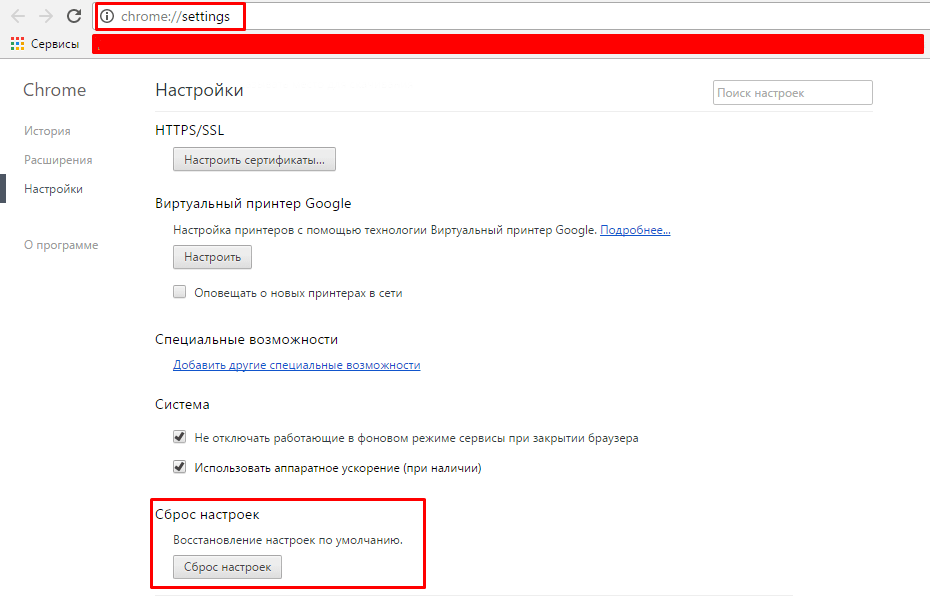Open the О программе page

tap(61, 245)
